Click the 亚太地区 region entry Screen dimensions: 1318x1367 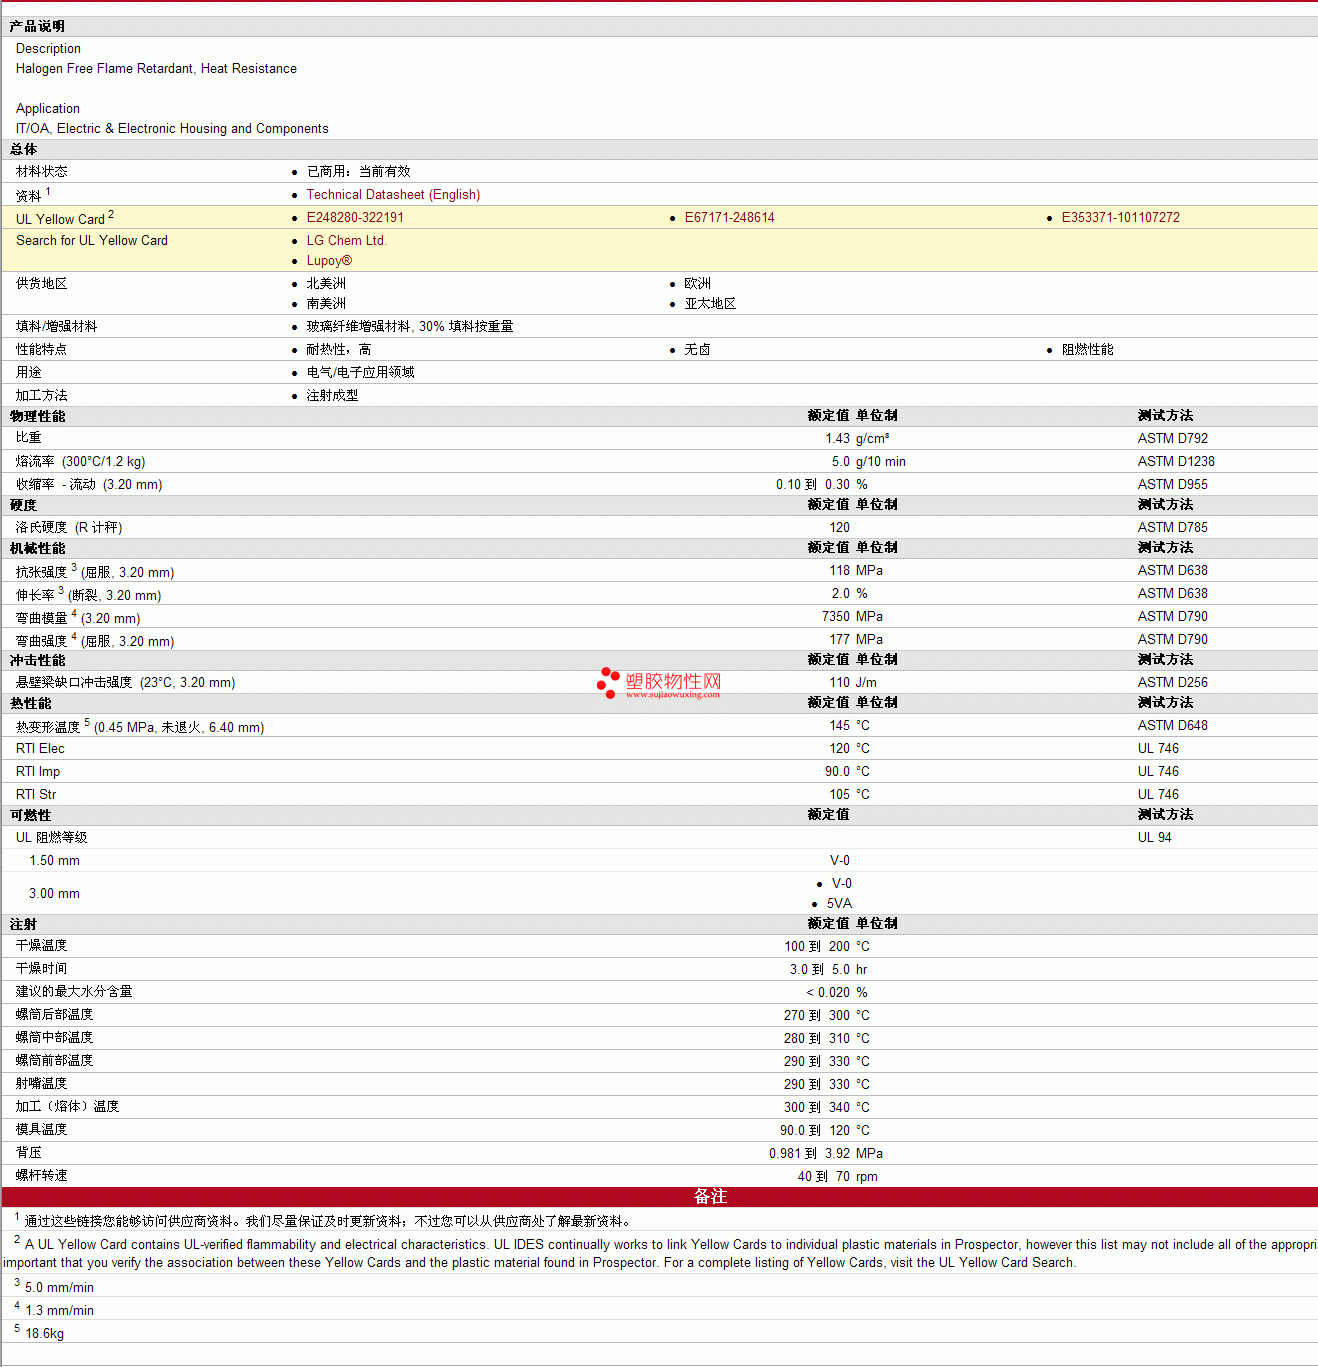pyautogui.click(x=710, y=304)
